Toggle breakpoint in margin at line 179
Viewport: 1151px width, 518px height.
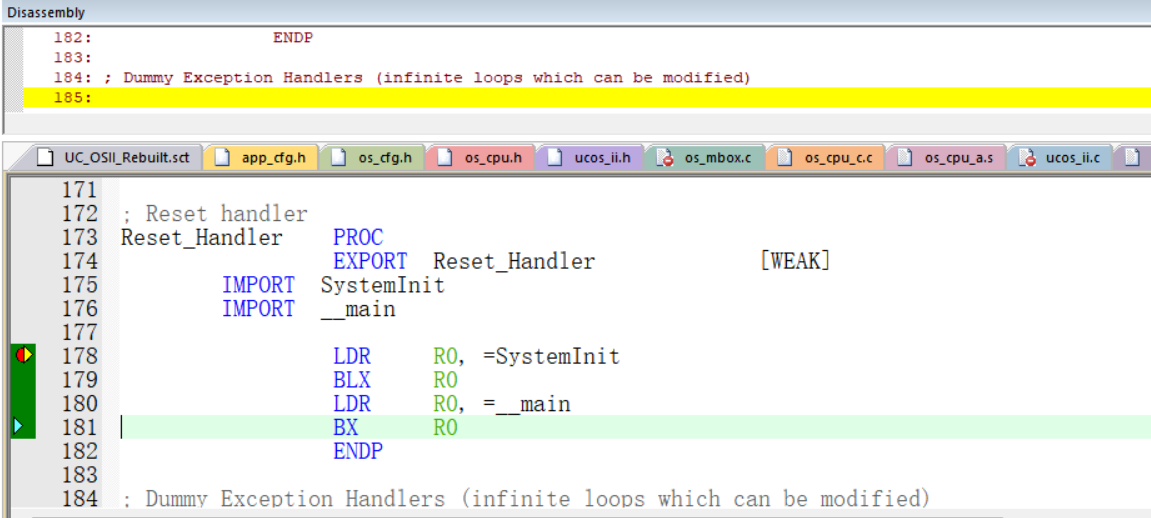click(x=22, y=380)
